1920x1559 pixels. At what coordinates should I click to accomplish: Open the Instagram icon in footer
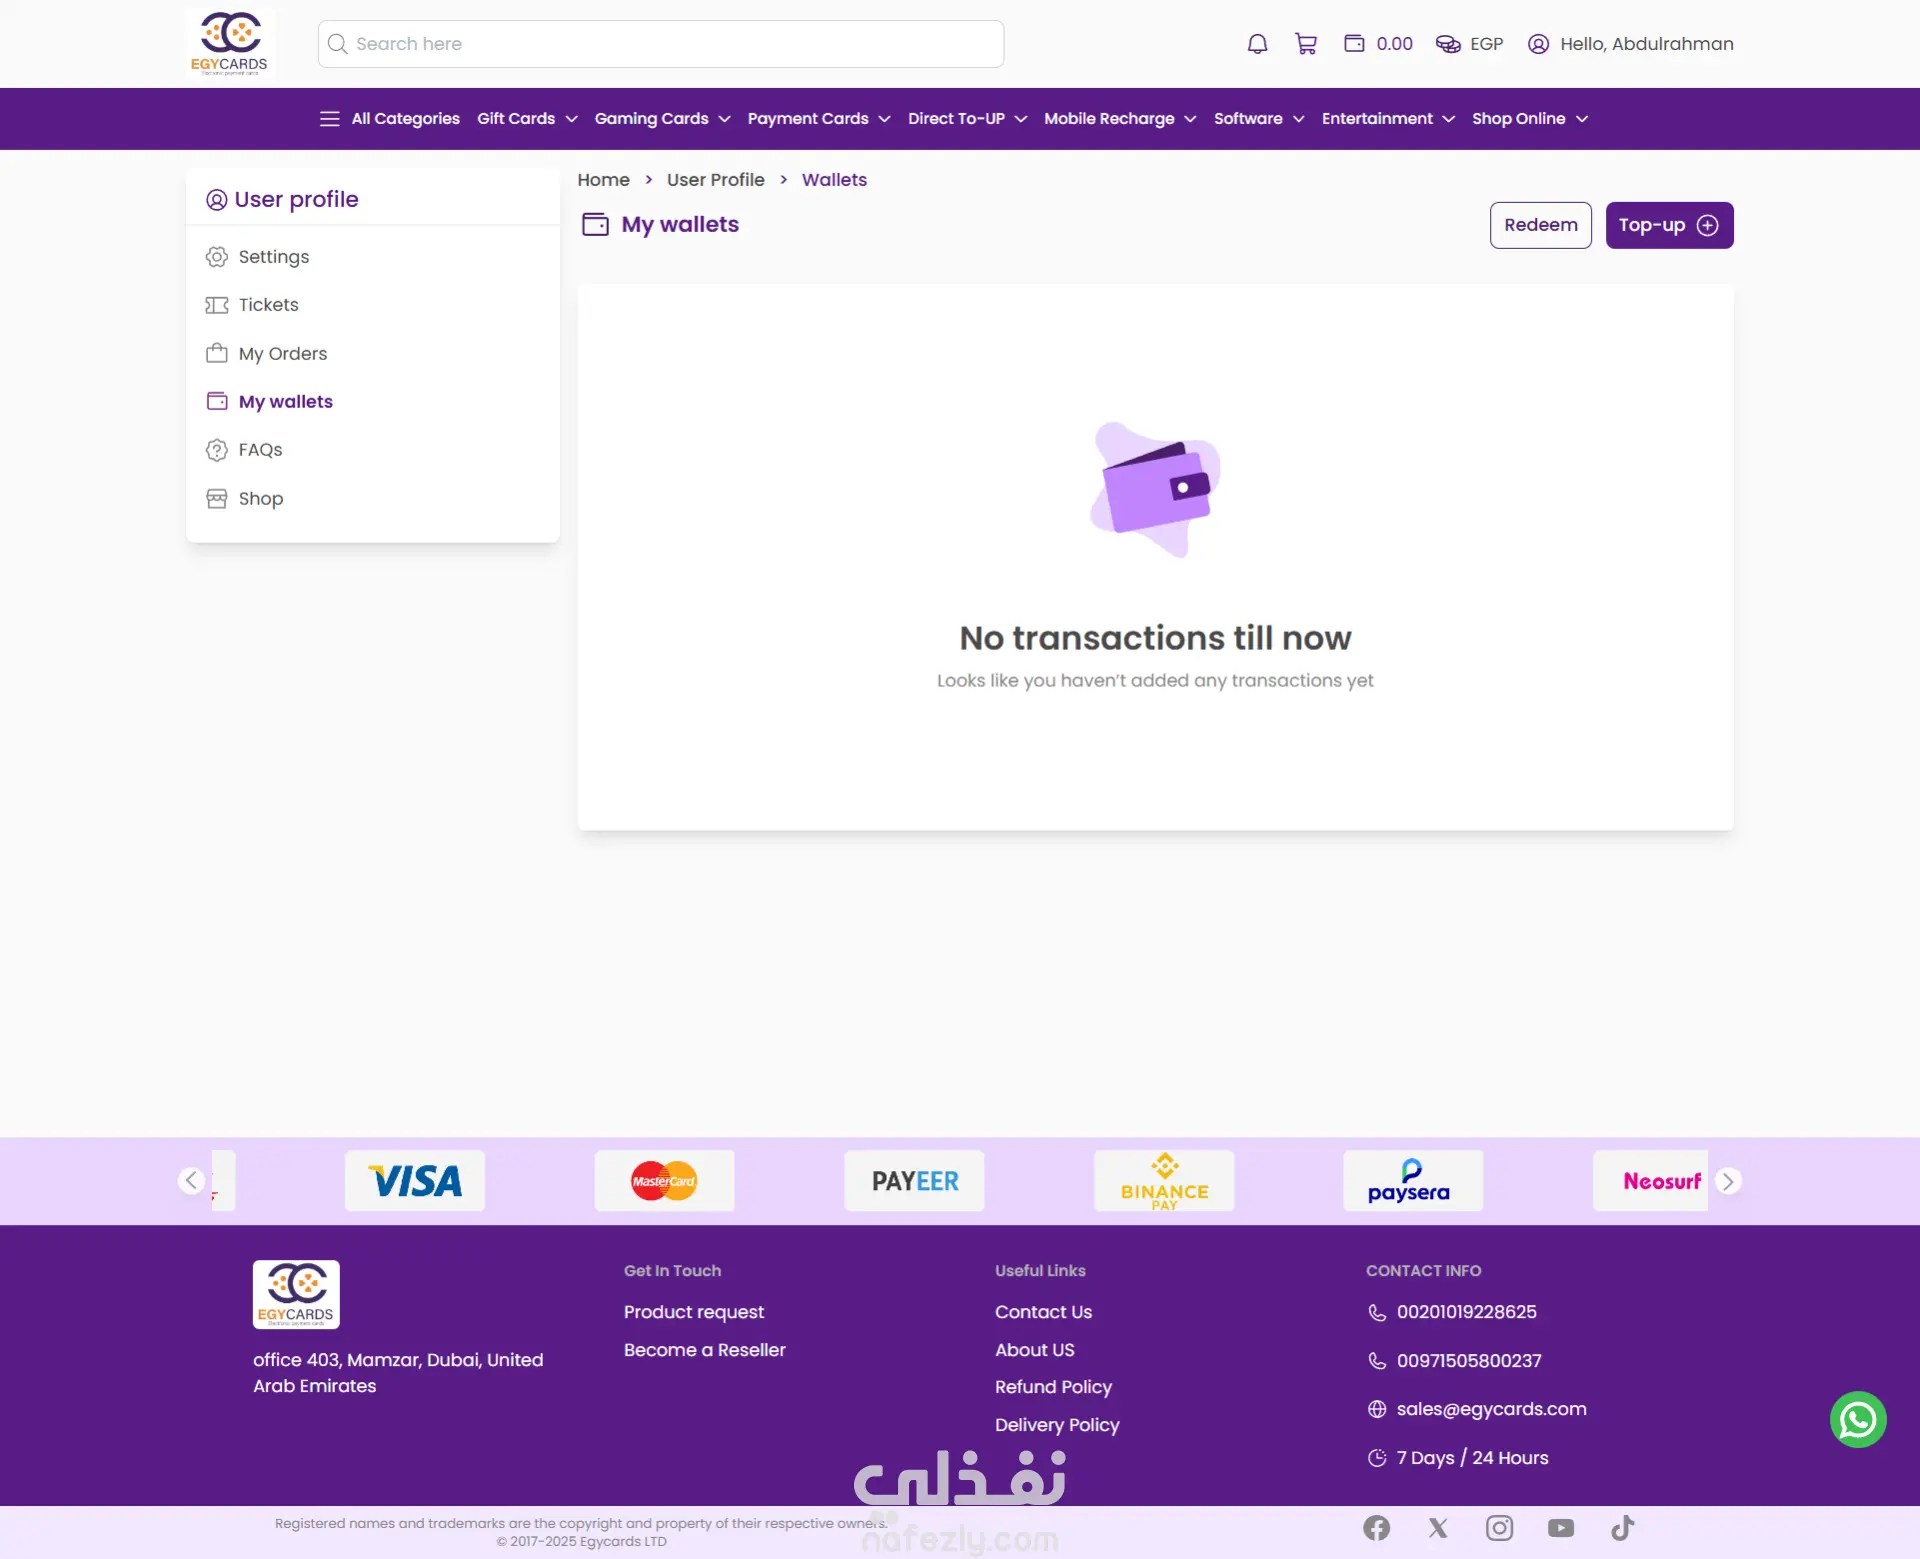[1499, 1527]
